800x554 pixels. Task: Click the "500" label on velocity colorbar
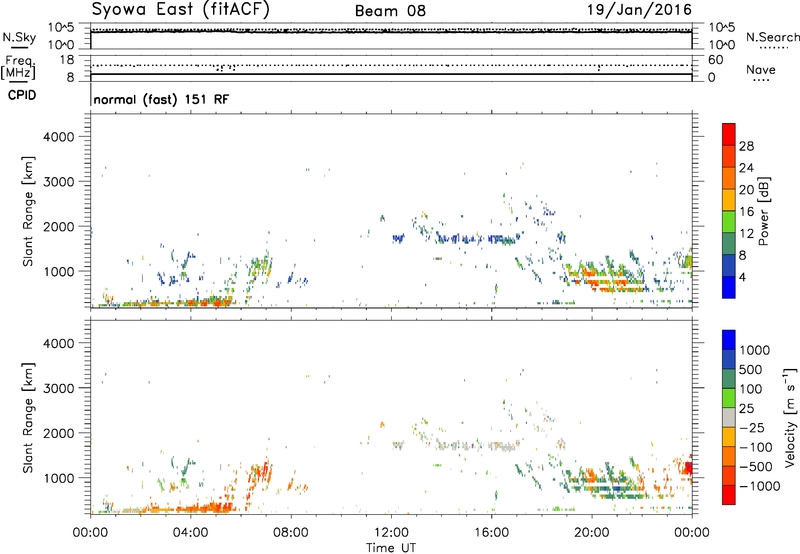coord(753,369)
